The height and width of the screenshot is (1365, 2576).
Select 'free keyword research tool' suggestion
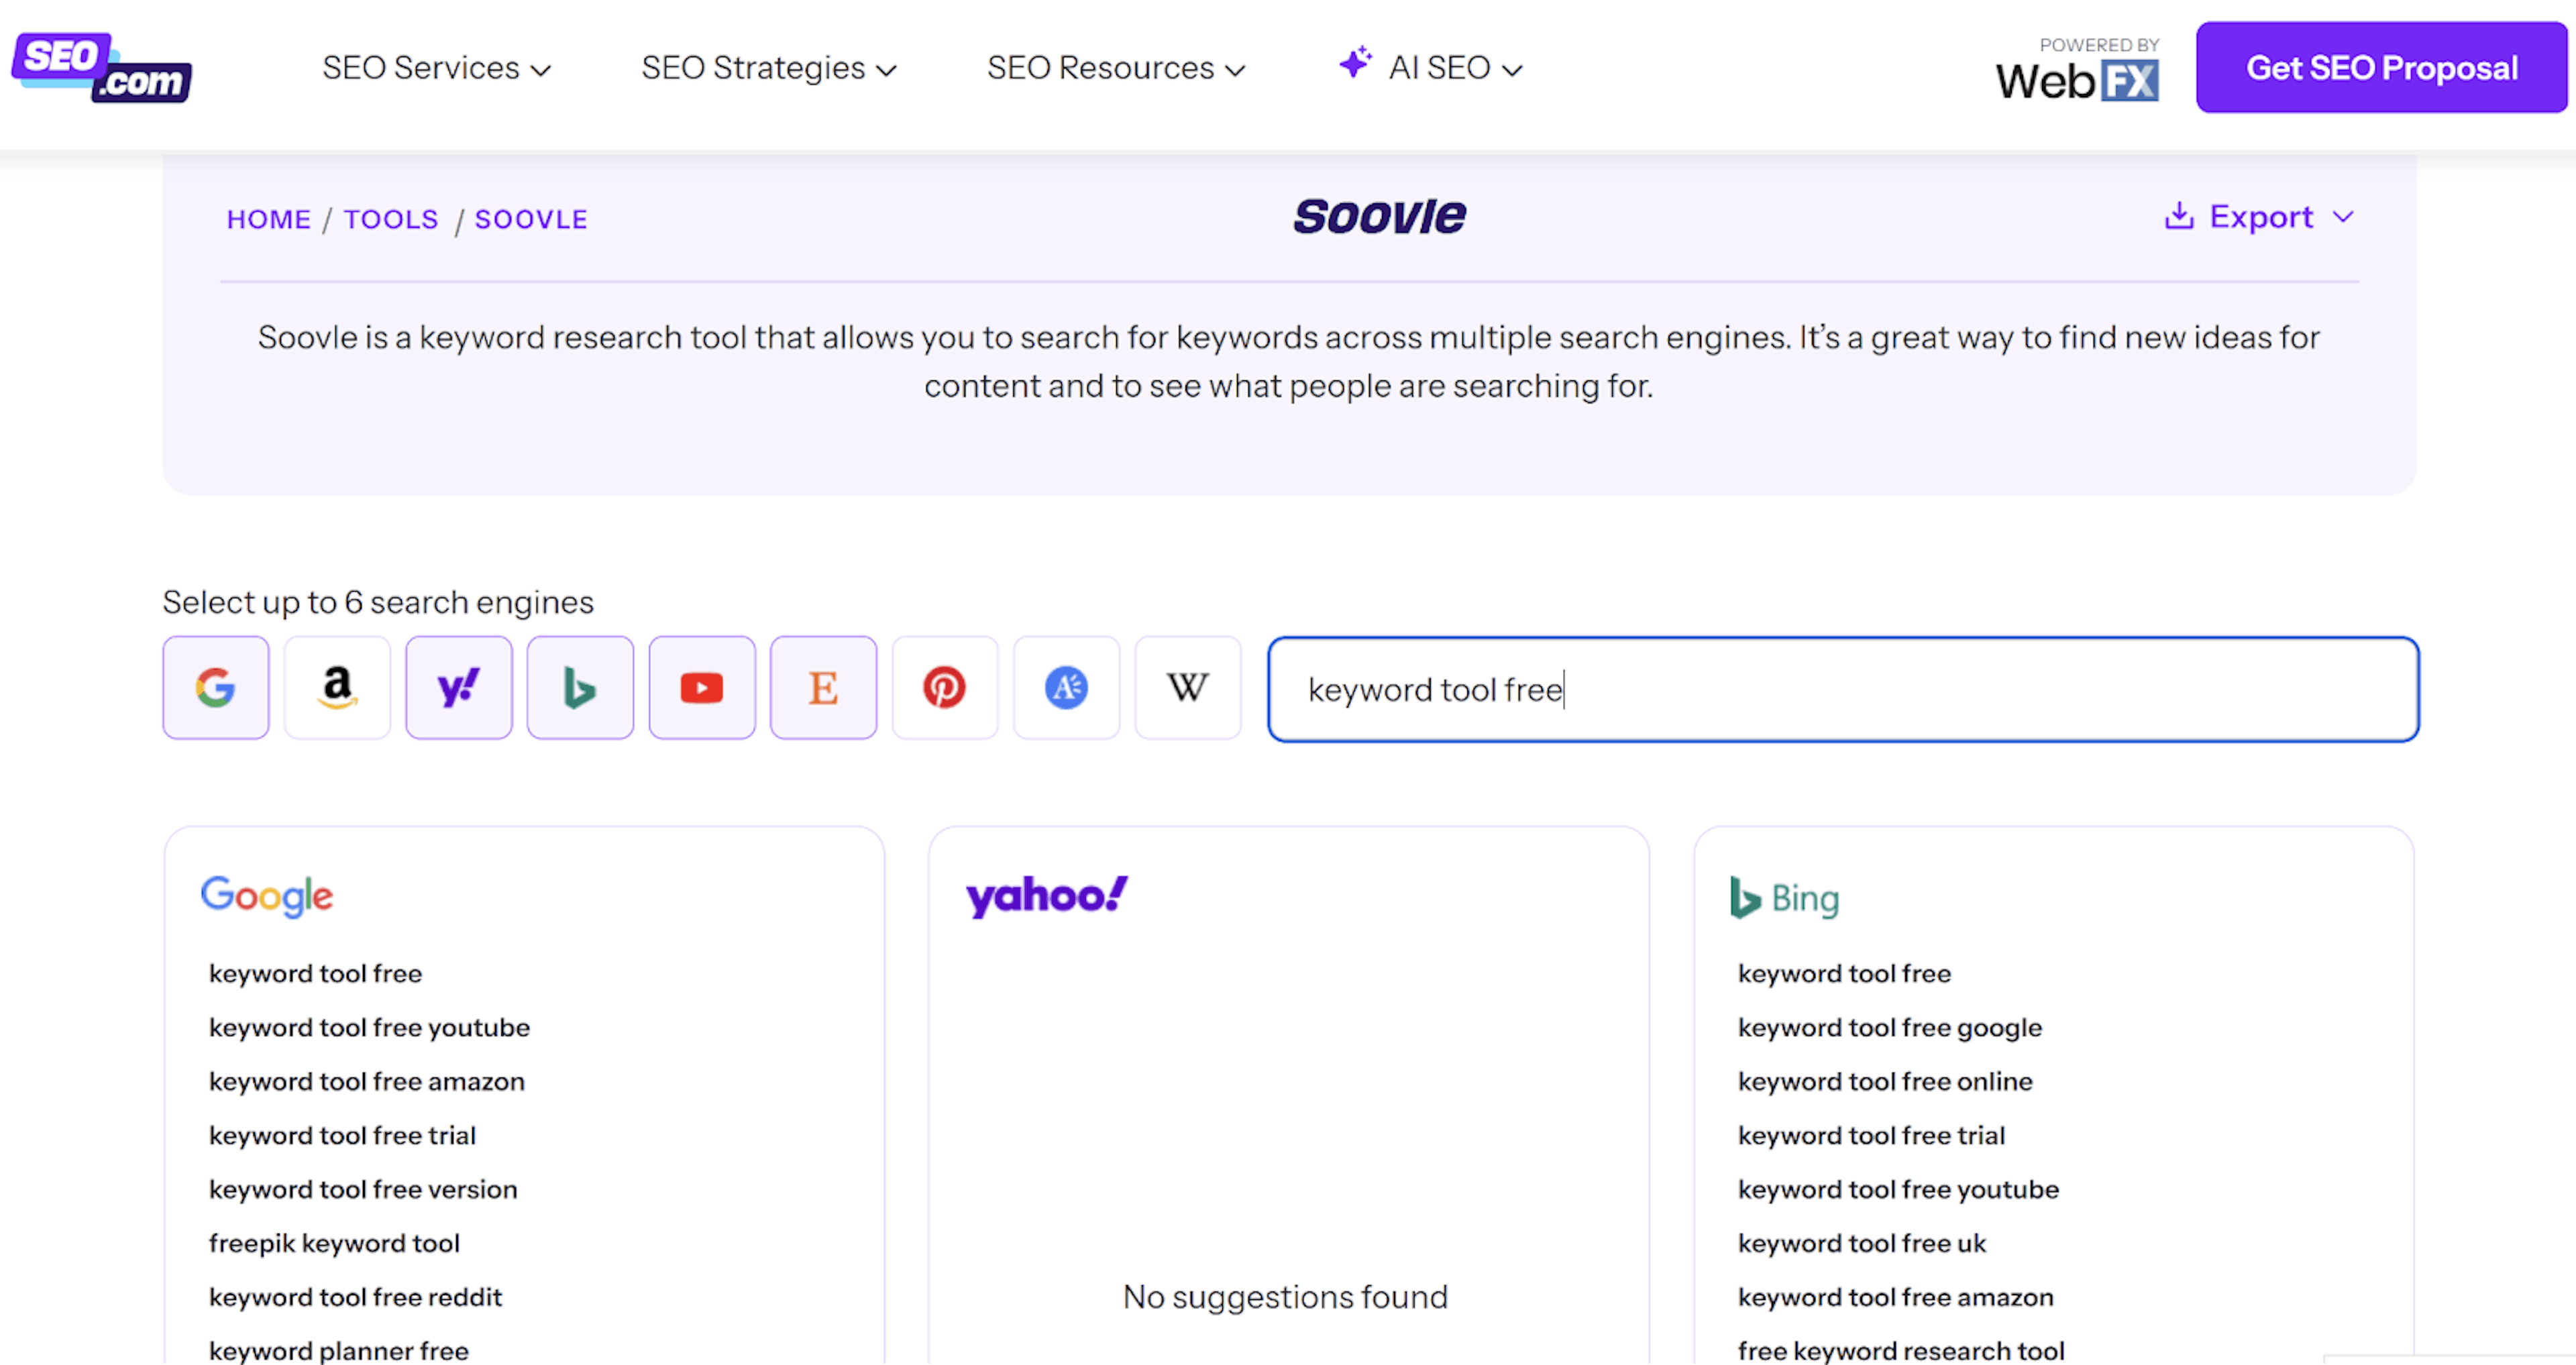pyautogui.click(x=1900, y=1351)
